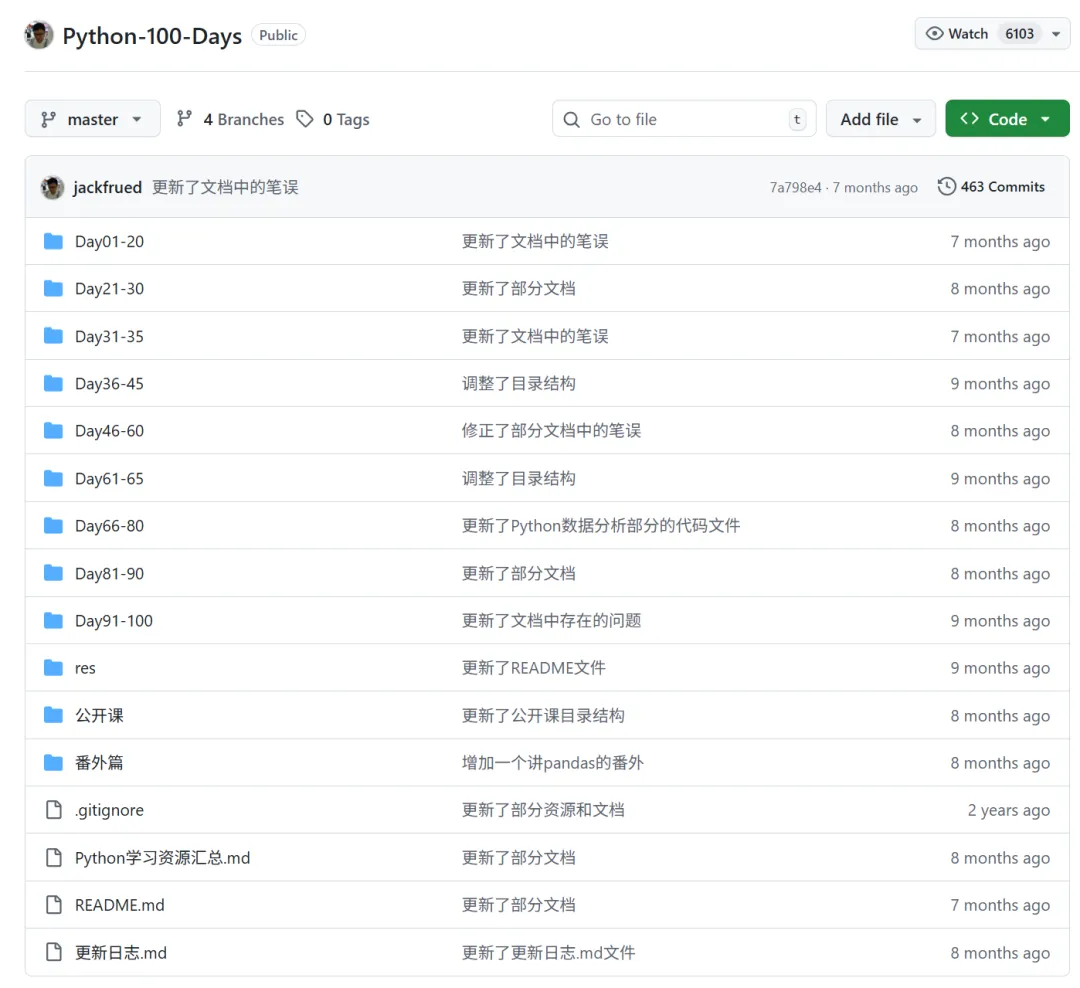Open the .gitignore file
1080x988 pixels.
point(110,811)
